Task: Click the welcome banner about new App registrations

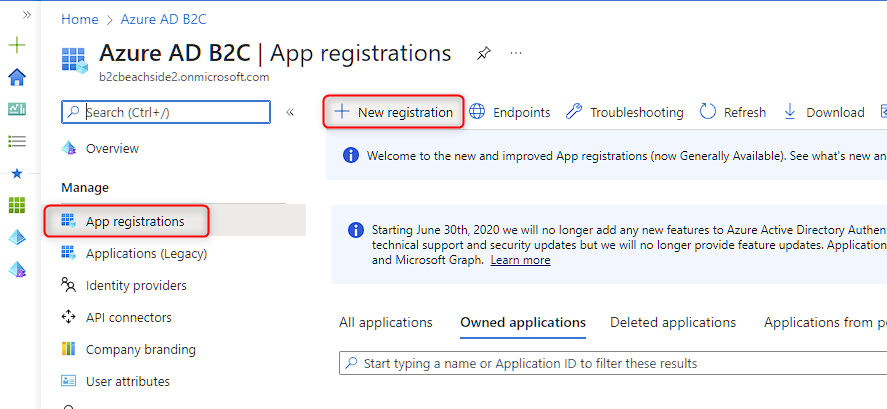Action: 606,156
